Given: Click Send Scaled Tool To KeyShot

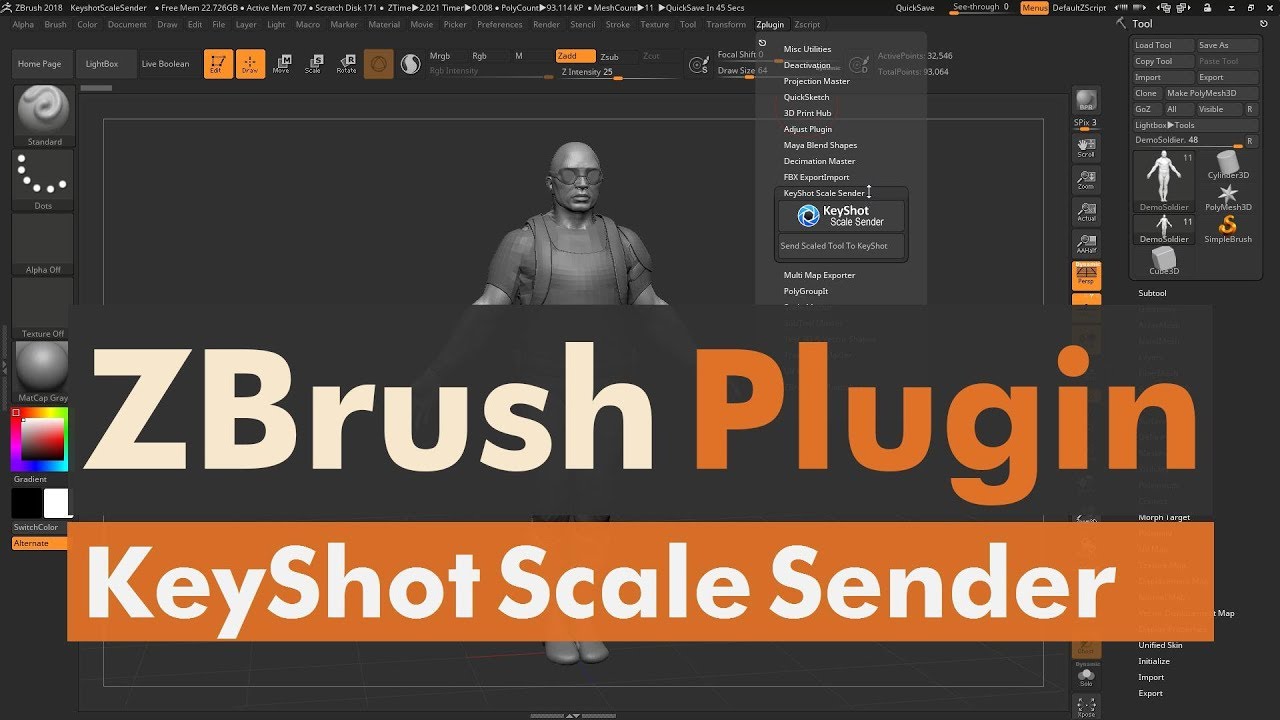Looking at the screenshot, I should point(841,246).
